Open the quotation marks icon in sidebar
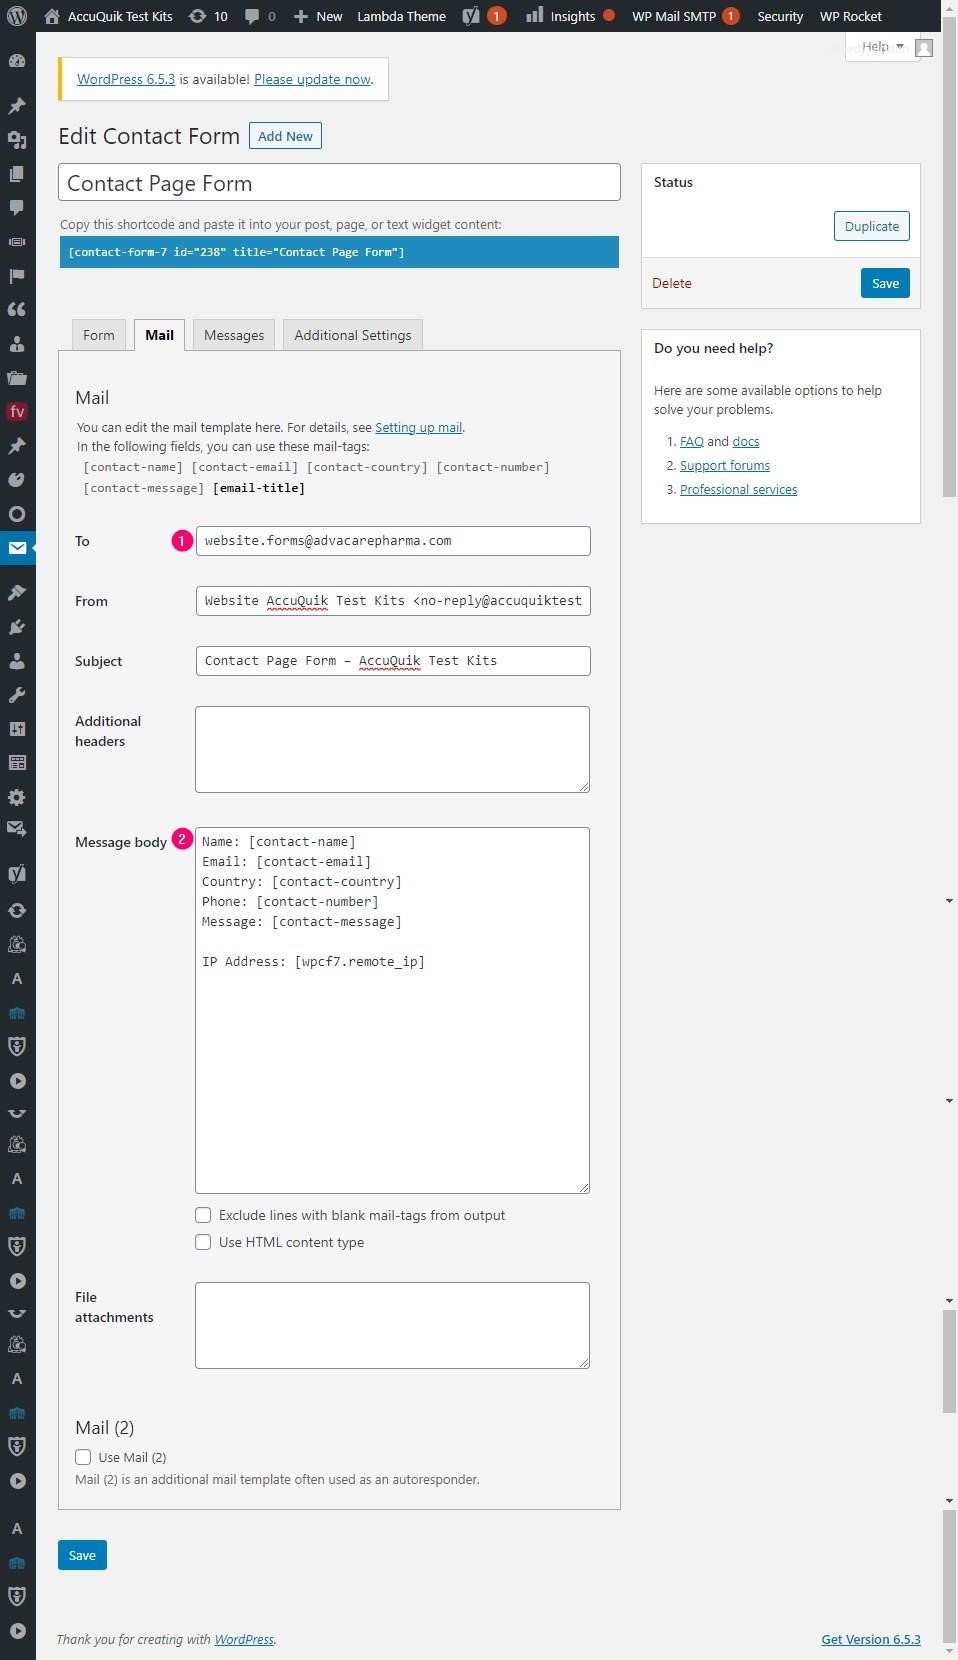 (17, 309)
